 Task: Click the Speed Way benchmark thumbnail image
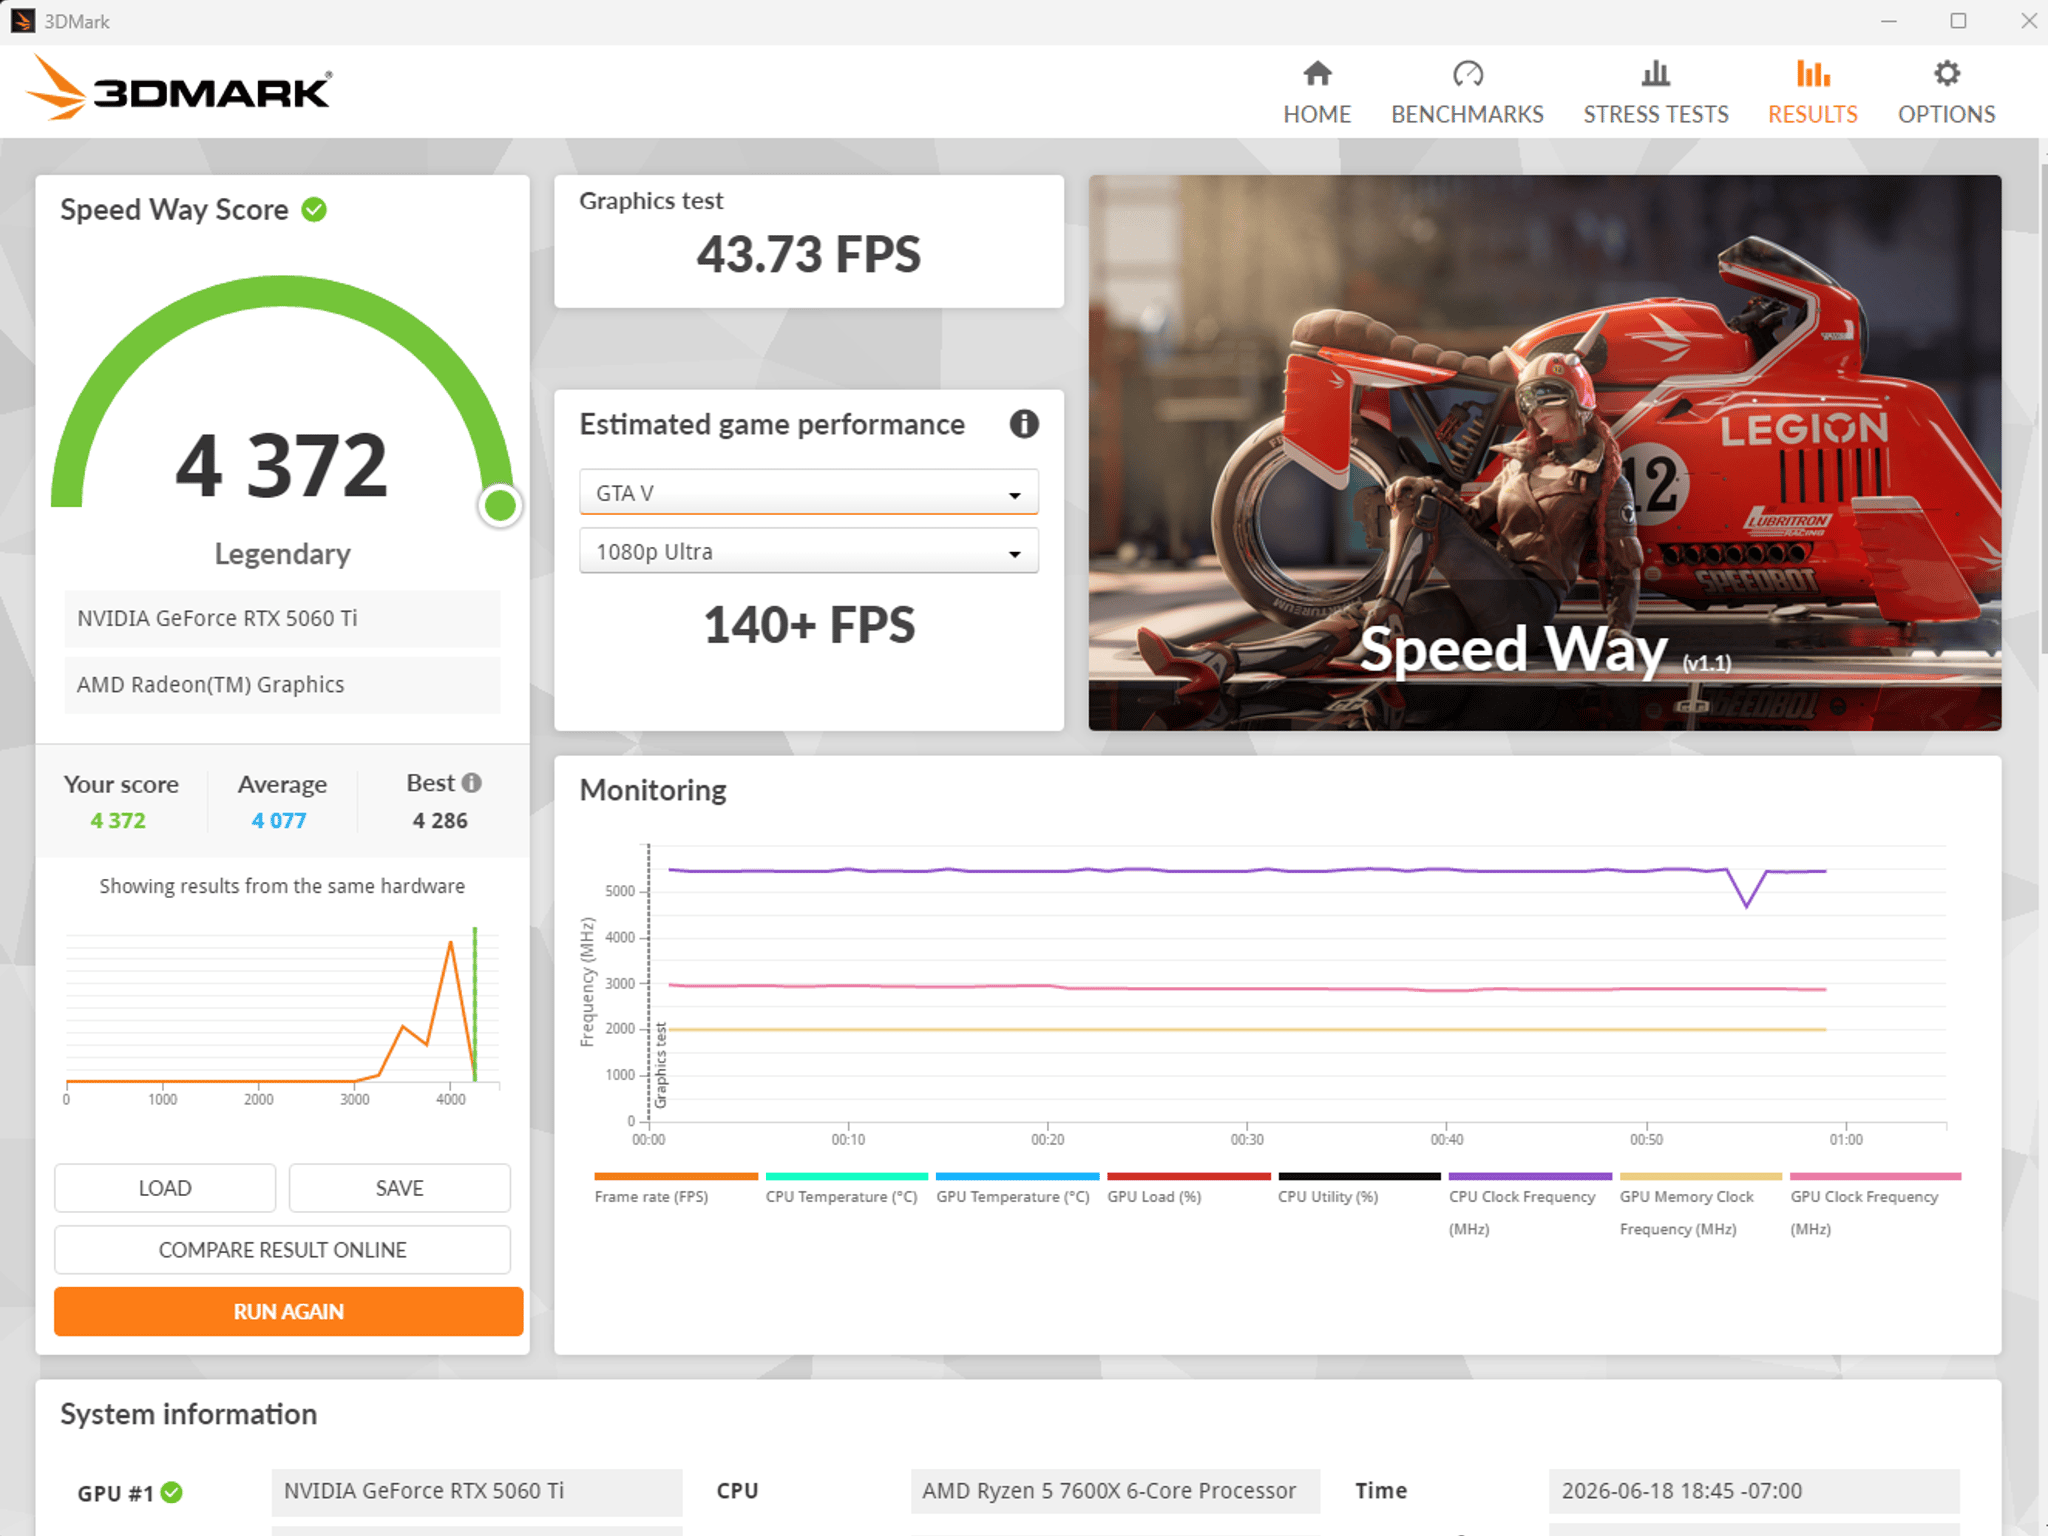tap(1544, 453)
